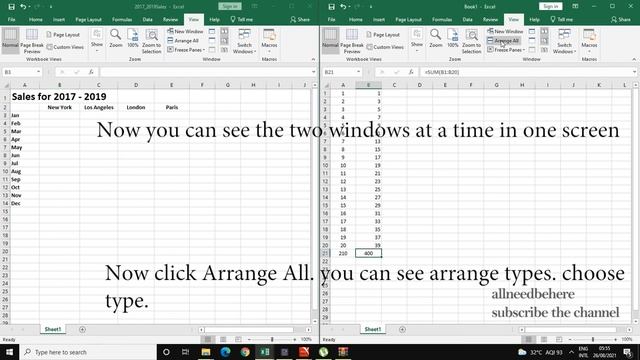Open Zoom dialog in left window
The width and height of the screenshot is (640, 360).
coord(116,39)
